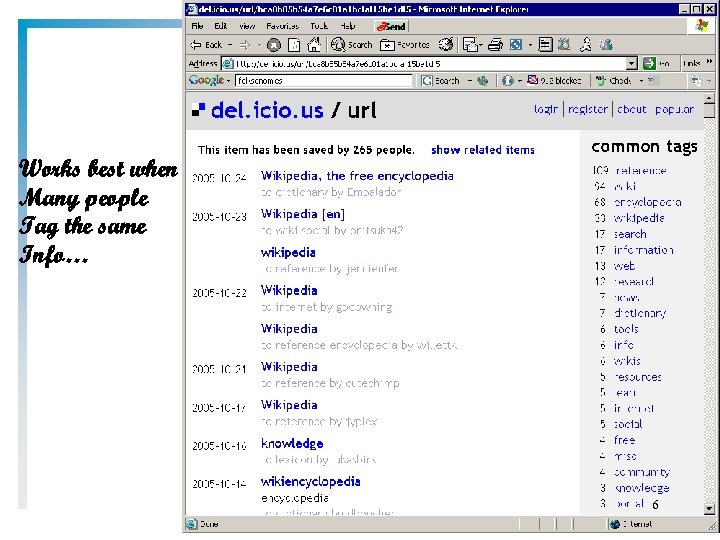Image resolution: width=720 pixels, height=540 pixels.
Task: Refresh the page using Refresh icon
Action: 294,45
